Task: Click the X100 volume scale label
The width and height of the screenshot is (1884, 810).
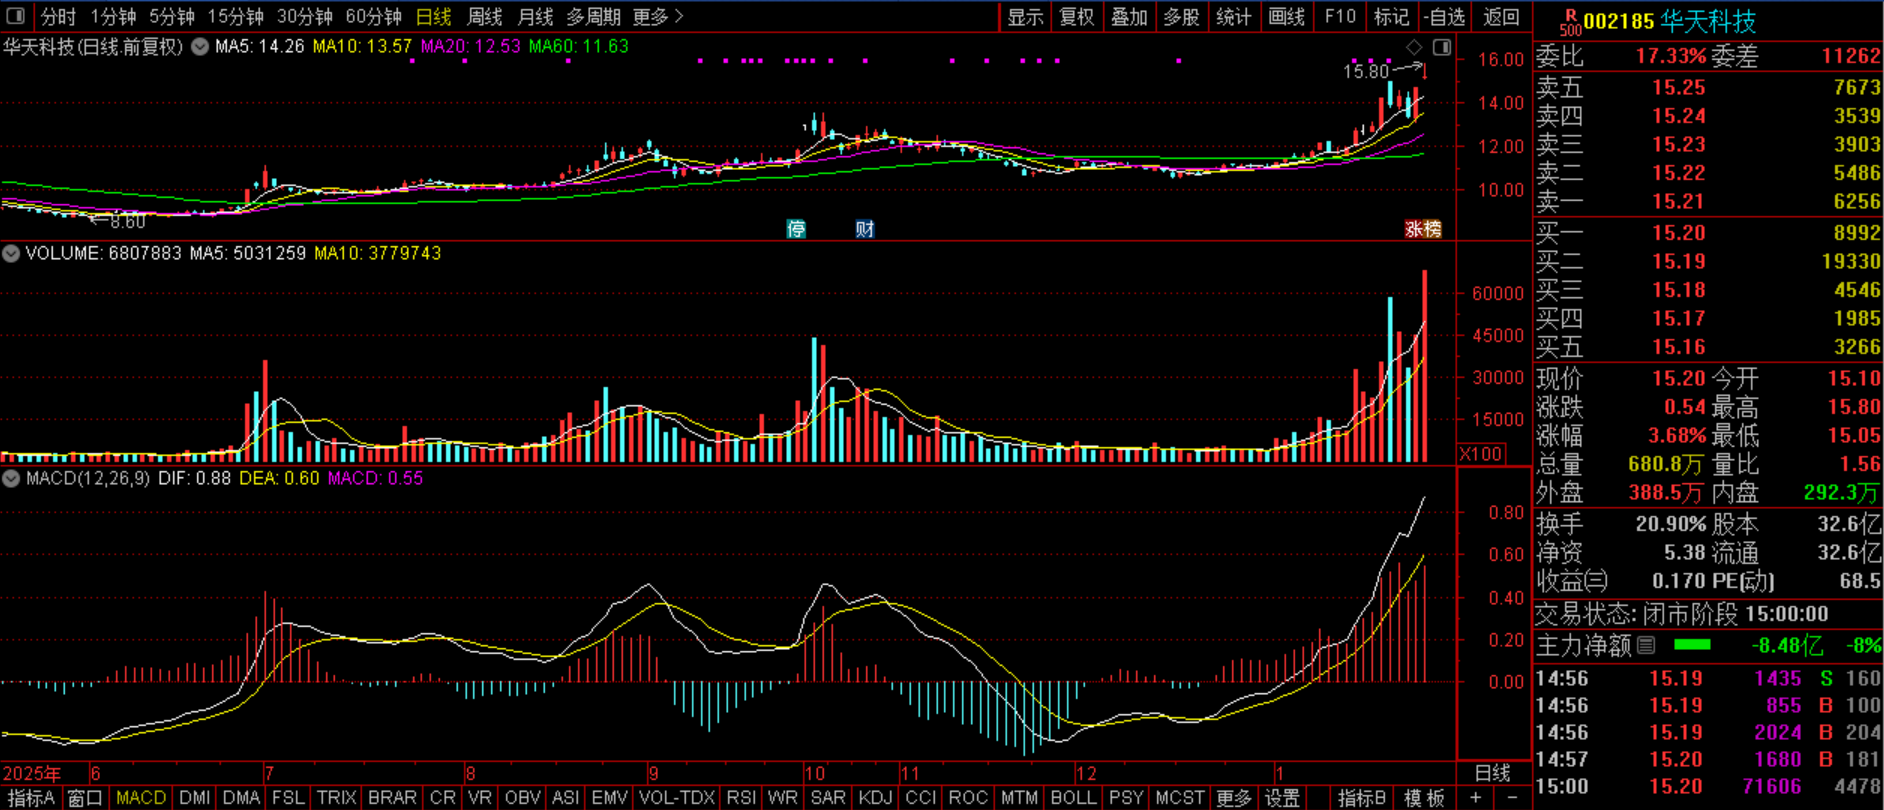Action: tap(1481, 454)
